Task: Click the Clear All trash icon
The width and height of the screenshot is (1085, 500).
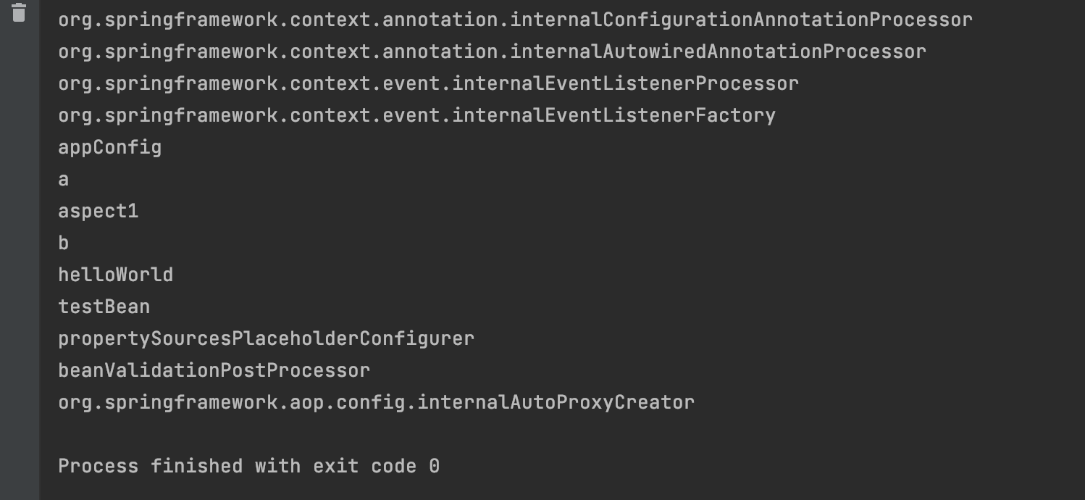Action: click(19, 14)
